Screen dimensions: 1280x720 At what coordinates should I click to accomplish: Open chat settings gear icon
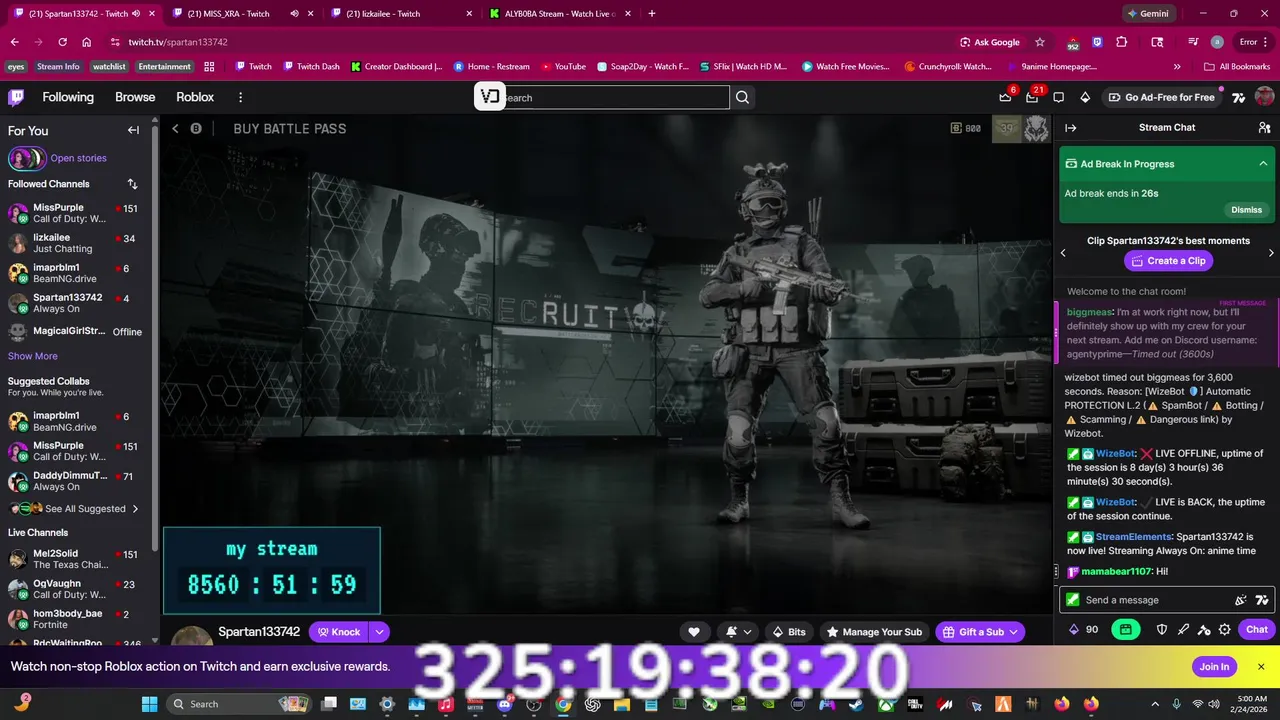tap(1224, 629)
